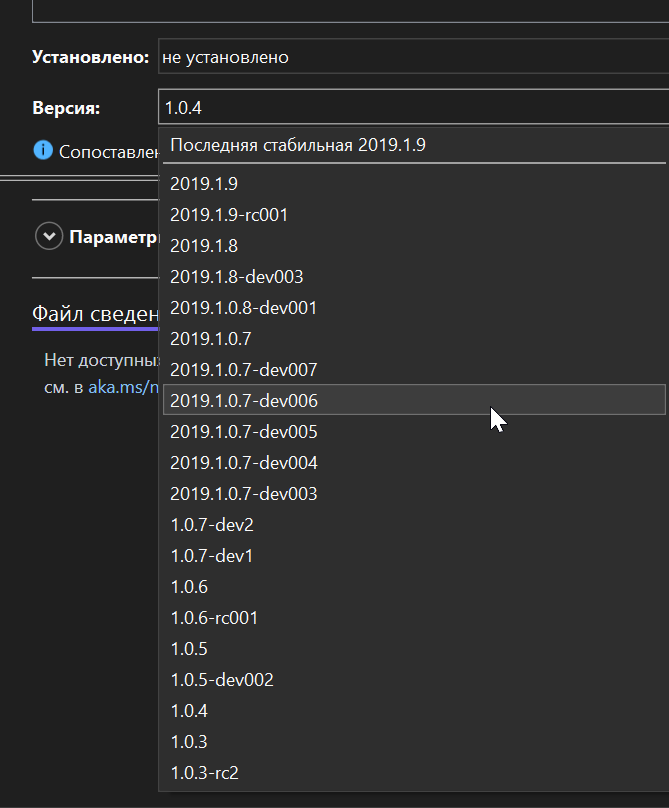Click the blue info icon
The image size is (669, 808).
tap(43, 151)
